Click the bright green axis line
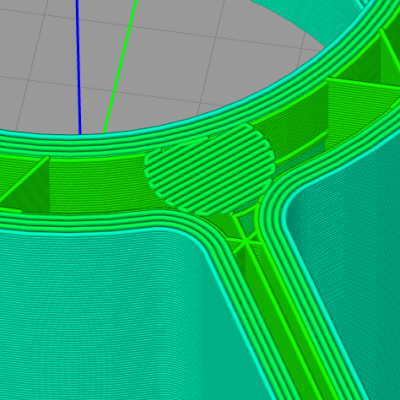400x400 pixels. point(121,67)
